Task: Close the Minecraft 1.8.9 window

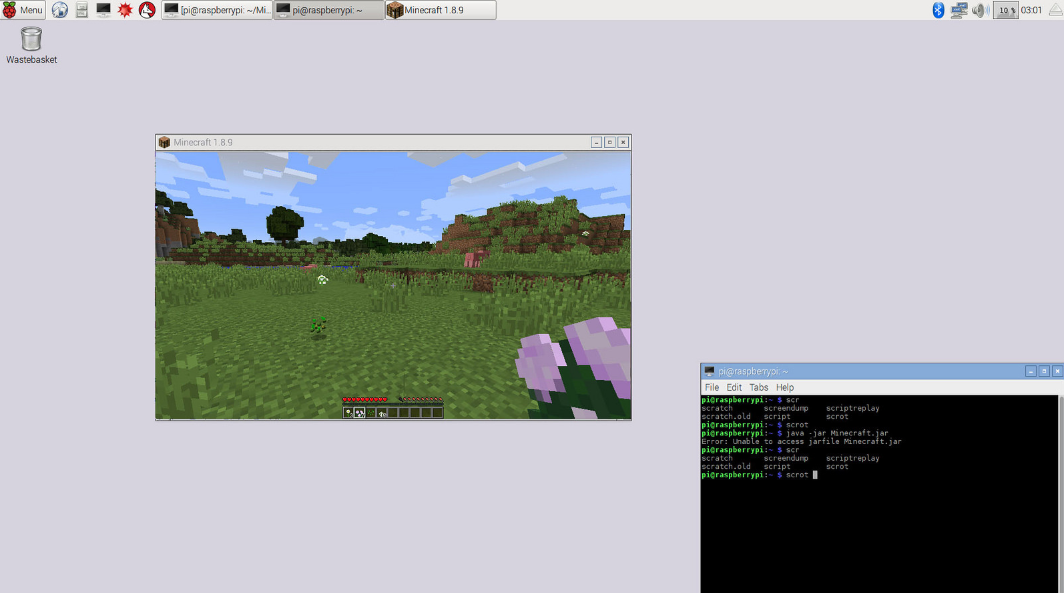Action: tap(623, 142)
